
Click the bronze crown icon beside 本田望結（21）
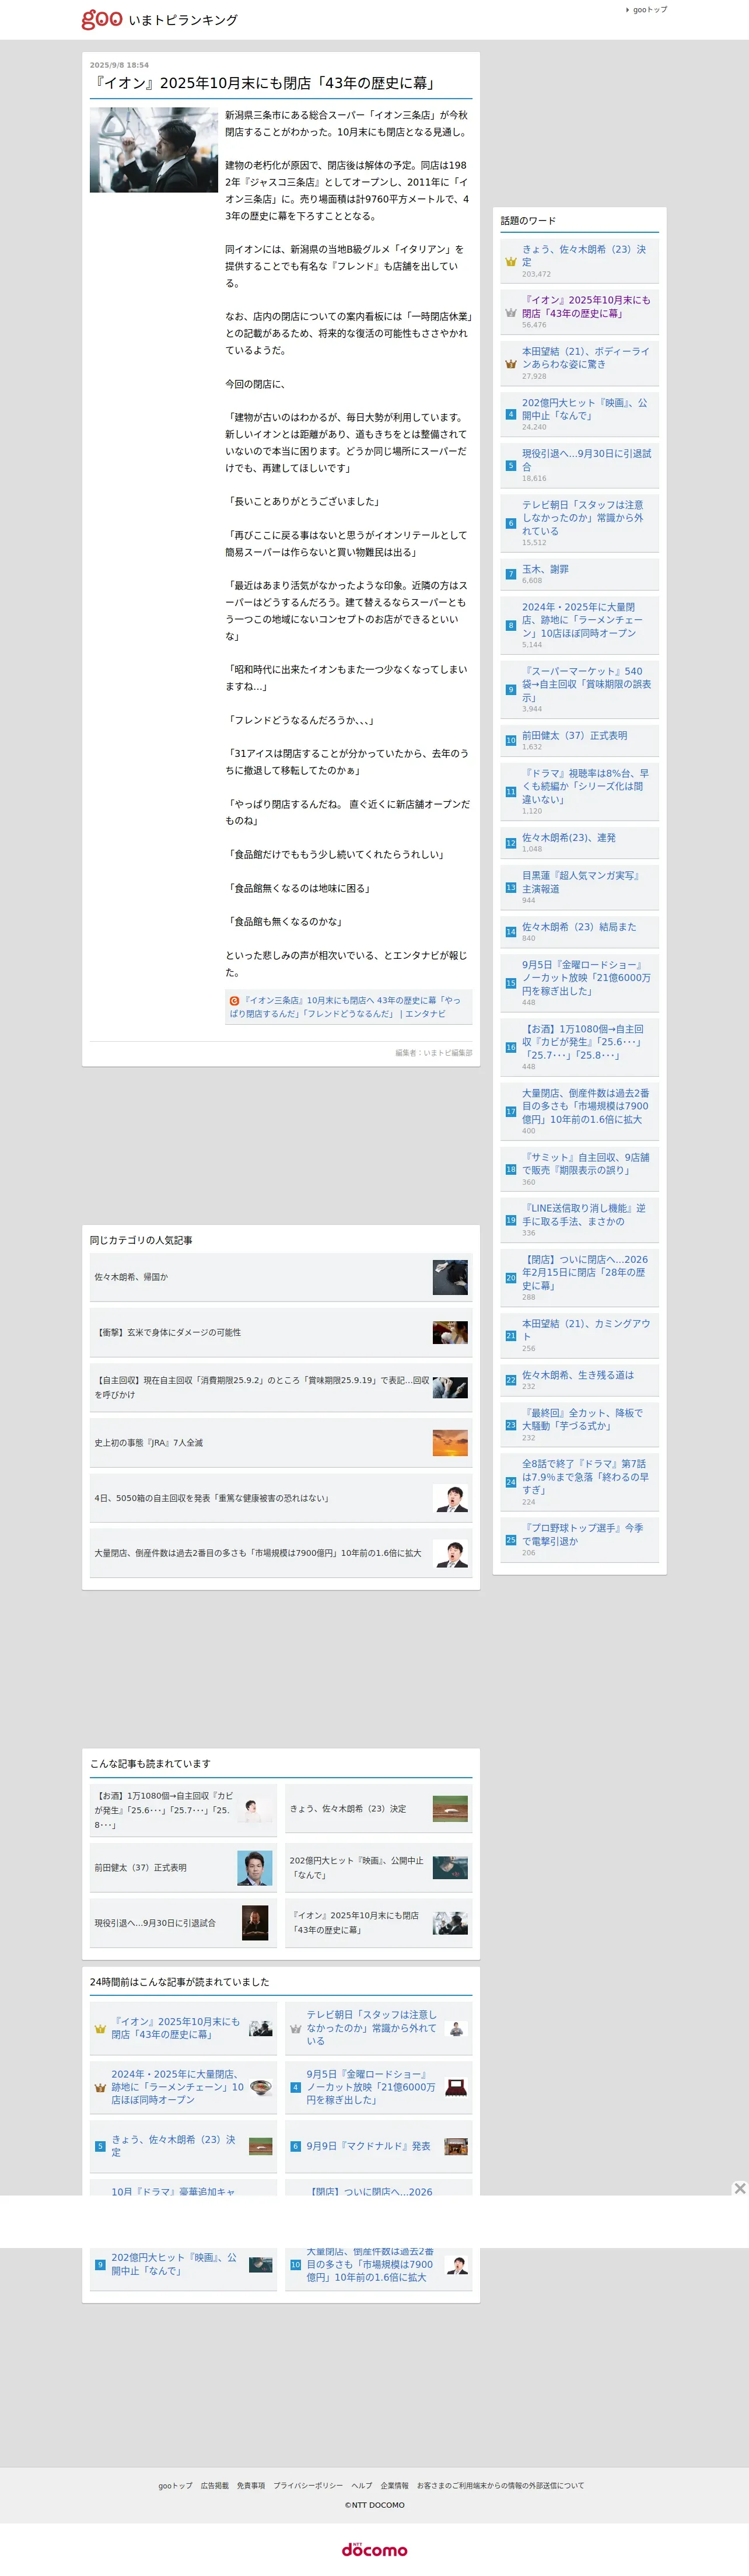(511, 364)
